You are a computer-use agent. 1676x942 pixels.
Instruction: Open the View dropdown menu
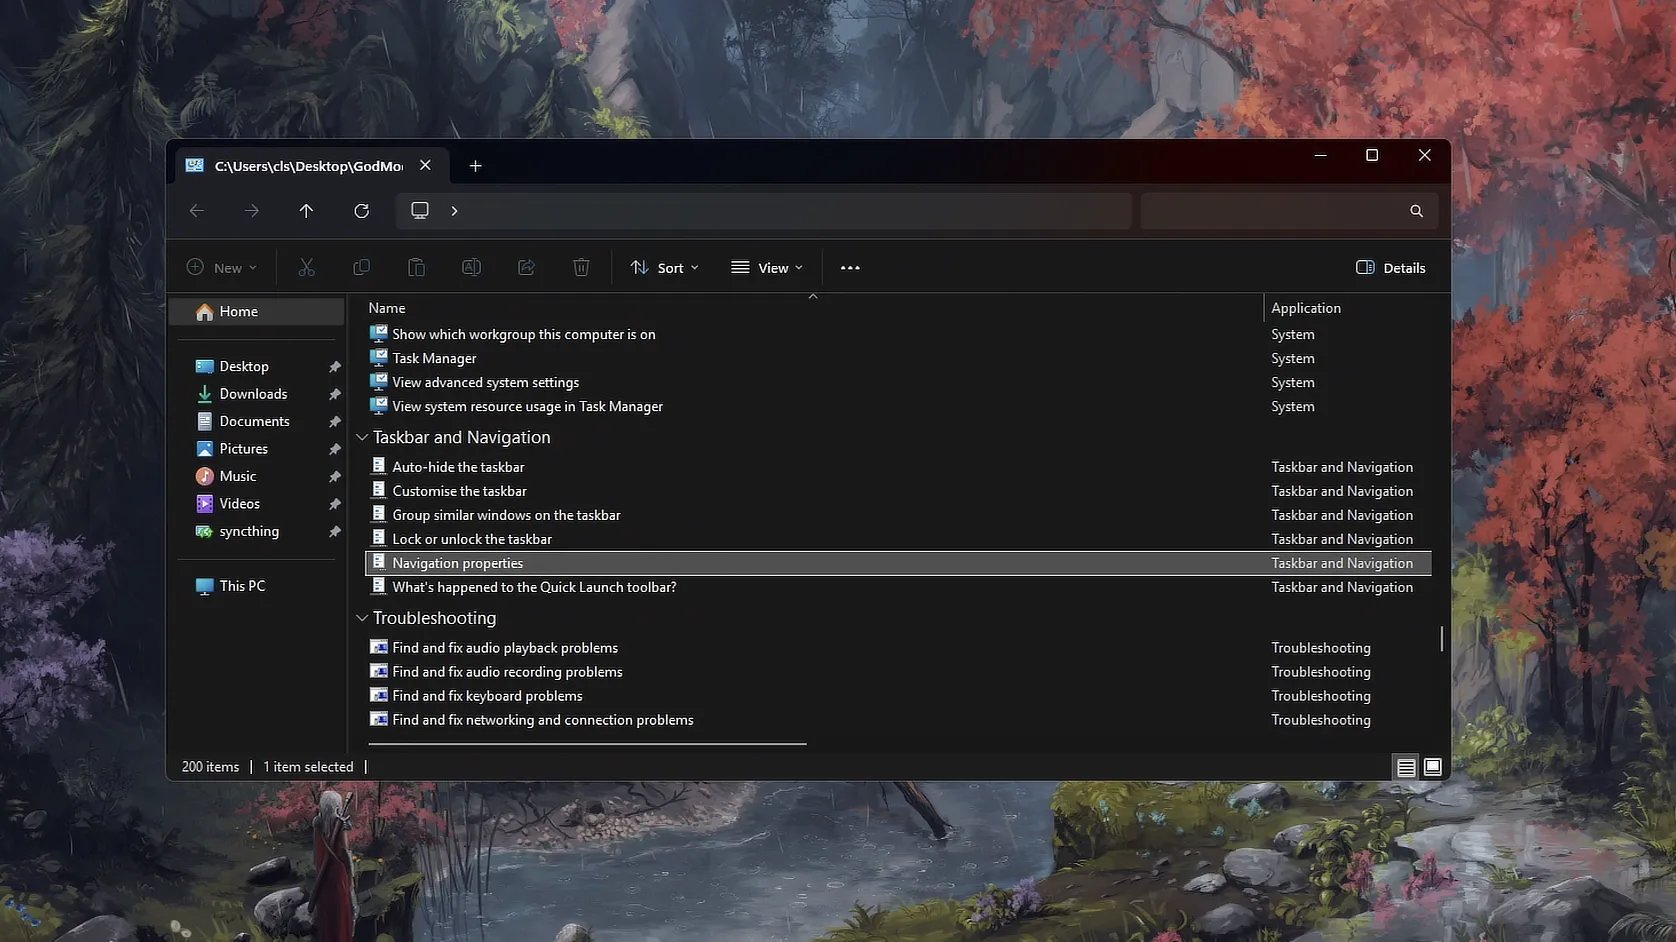pyautogui.click(x=767, y=268)
